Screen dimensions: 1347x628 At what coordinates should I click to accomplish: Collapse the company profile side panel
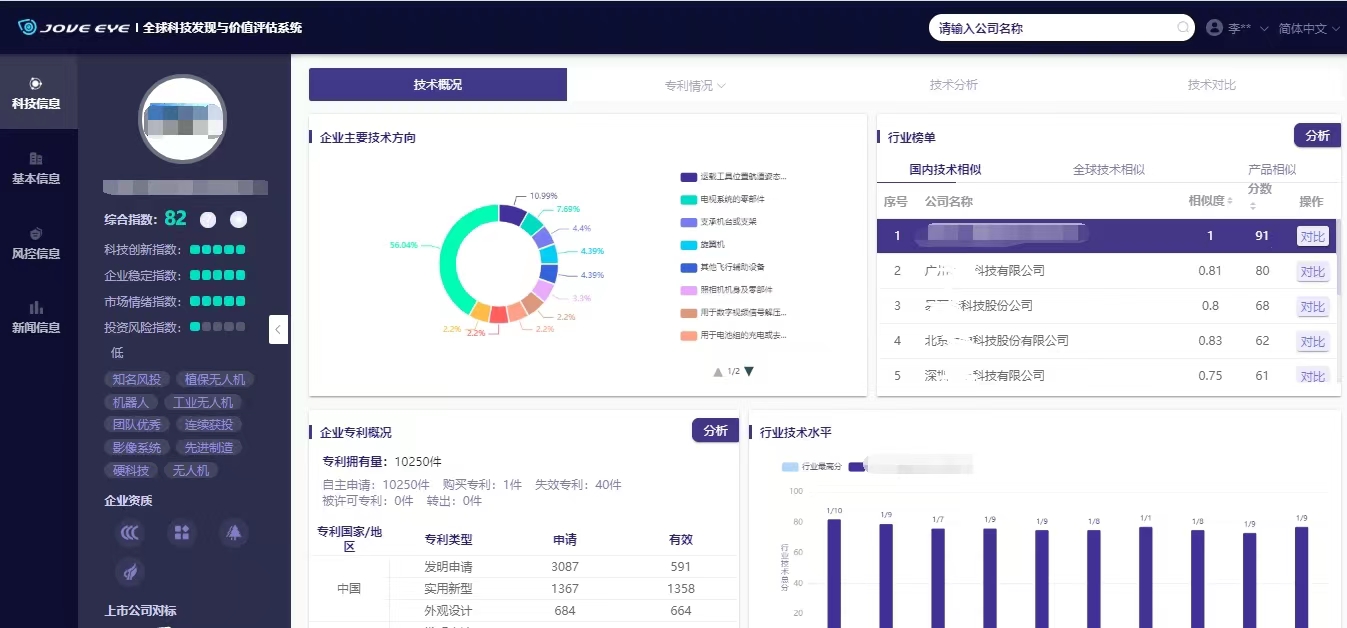[279, 329]
